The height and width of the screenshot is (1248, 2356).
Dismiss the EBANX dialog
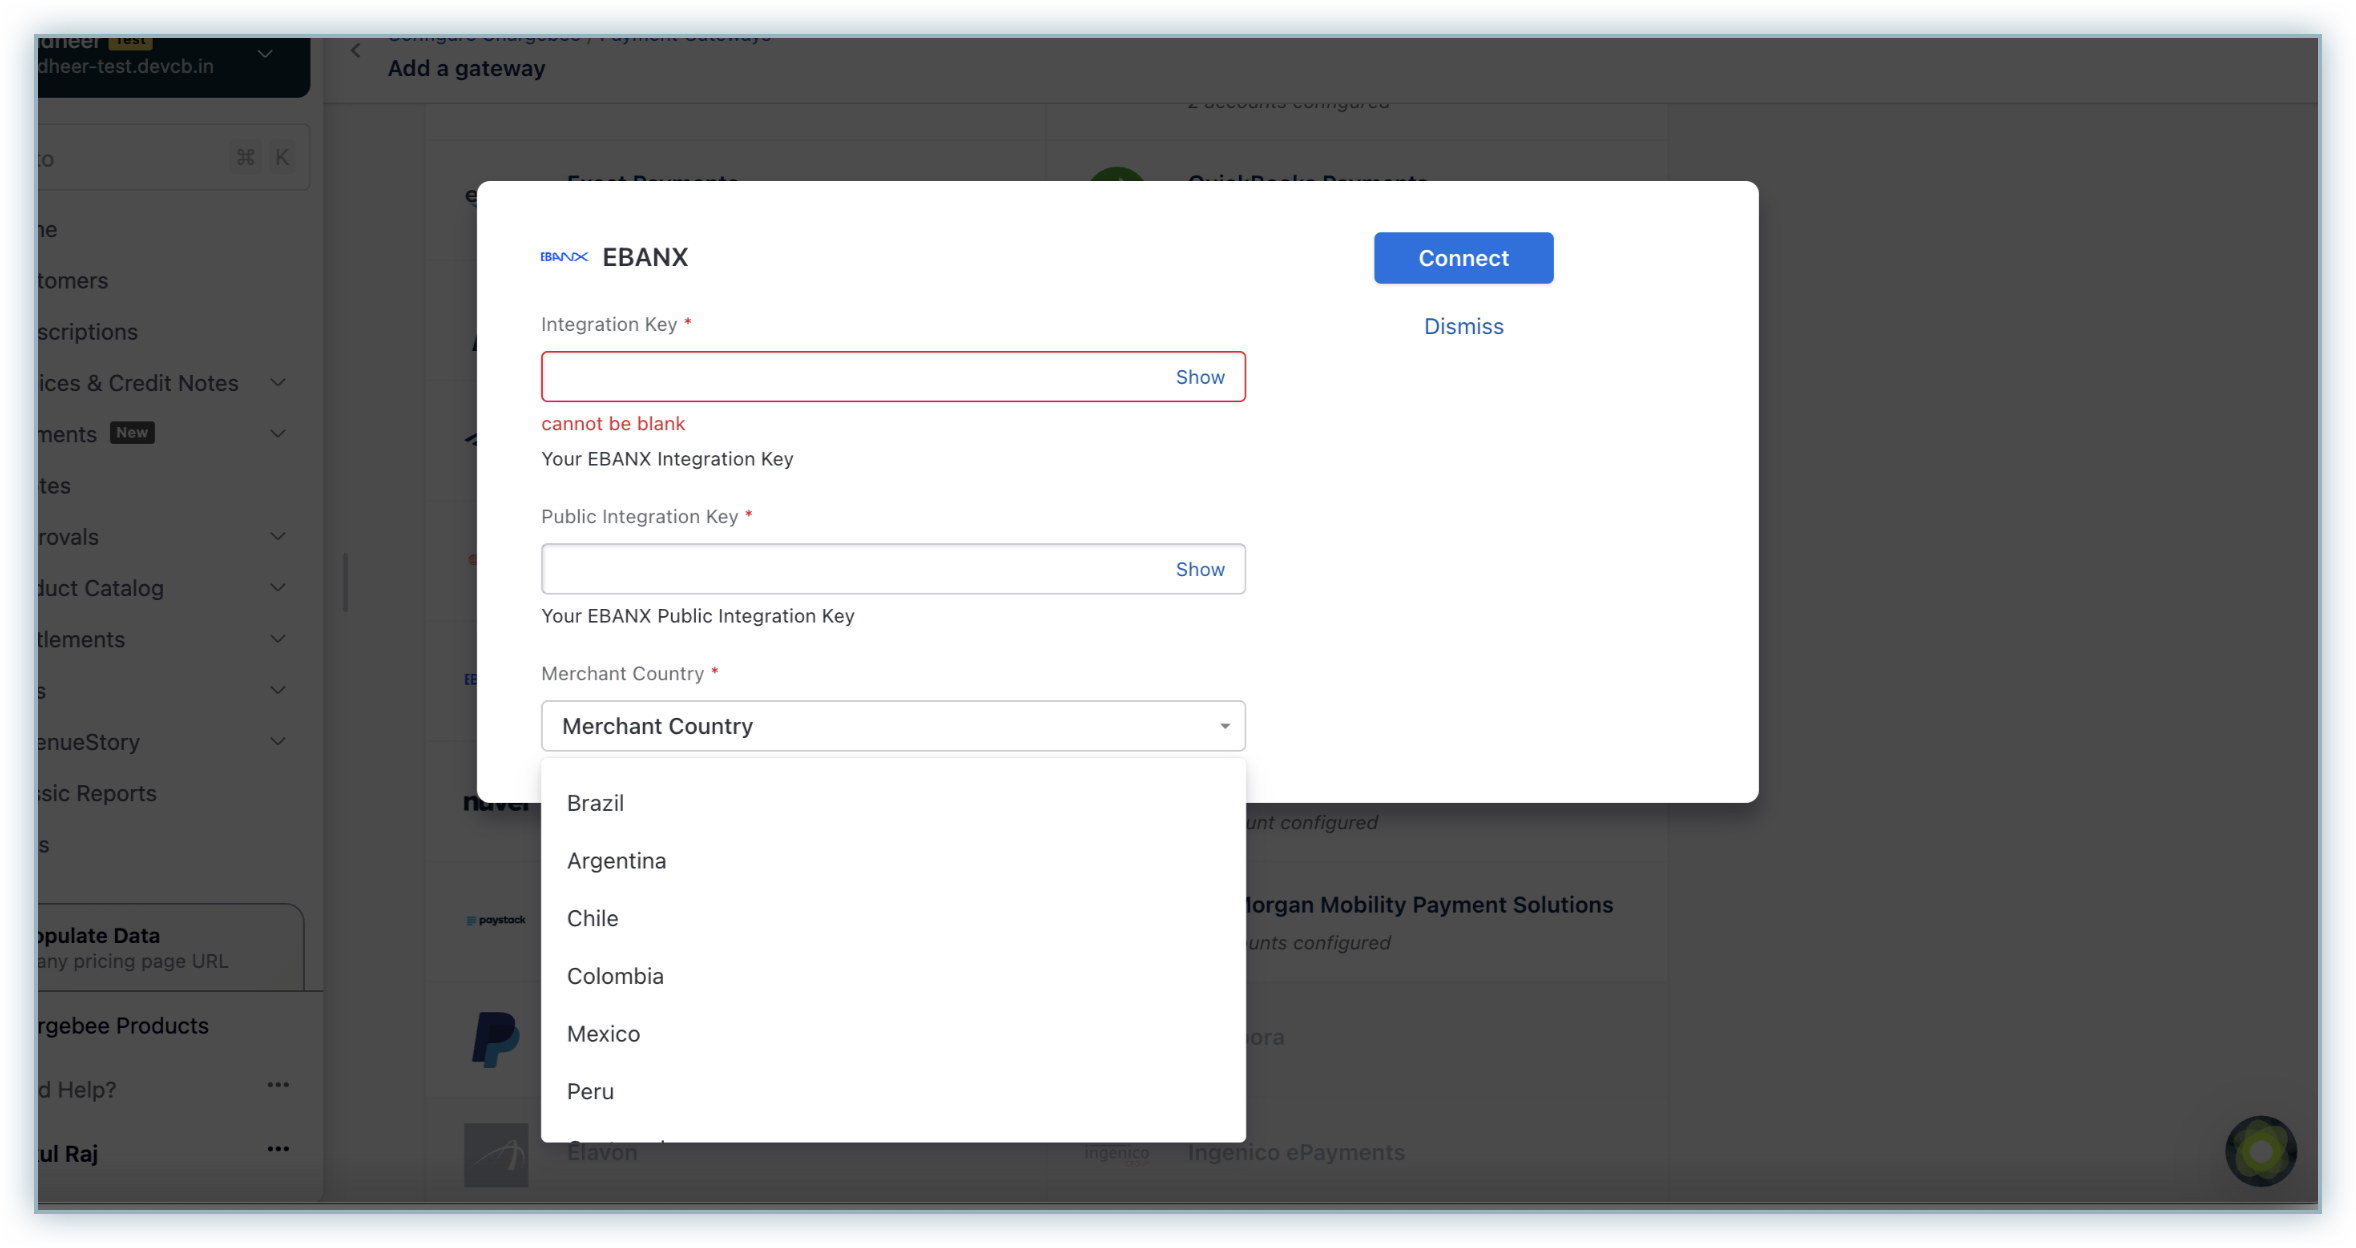(1463, 326)
